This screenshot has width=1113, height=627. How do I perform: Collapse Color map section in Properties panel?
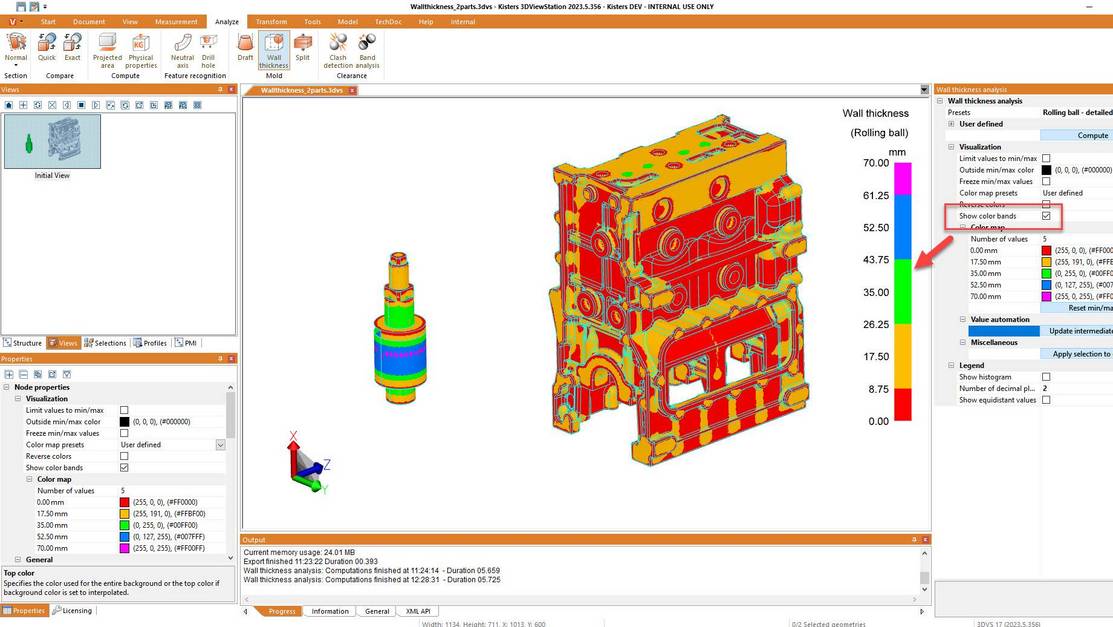point(30,479)
